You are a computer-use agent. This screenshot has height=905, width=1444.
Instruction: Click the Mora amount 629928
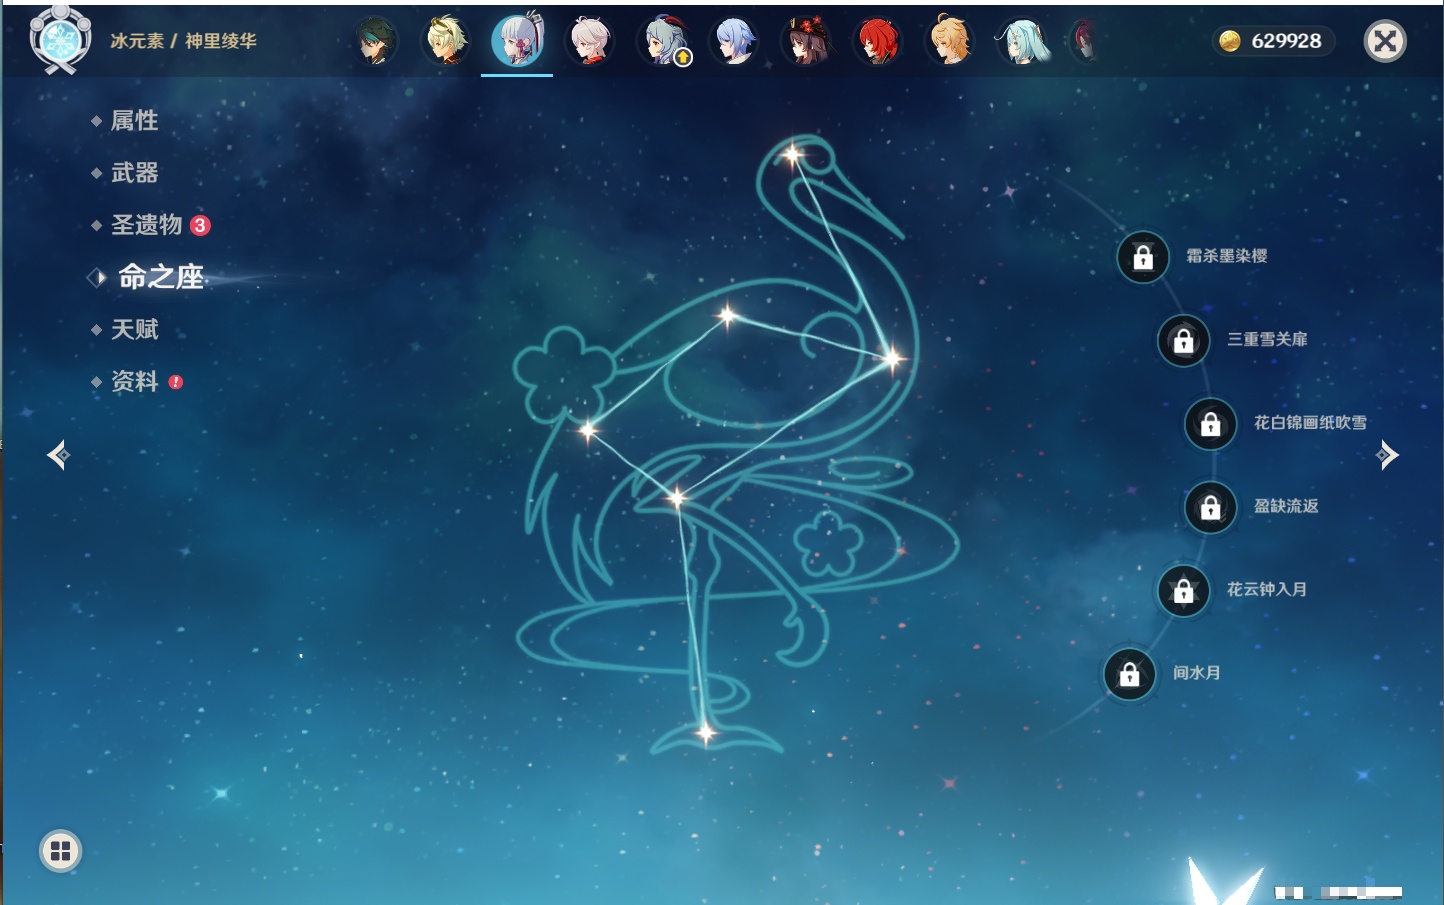click(x=1286, y=41)
